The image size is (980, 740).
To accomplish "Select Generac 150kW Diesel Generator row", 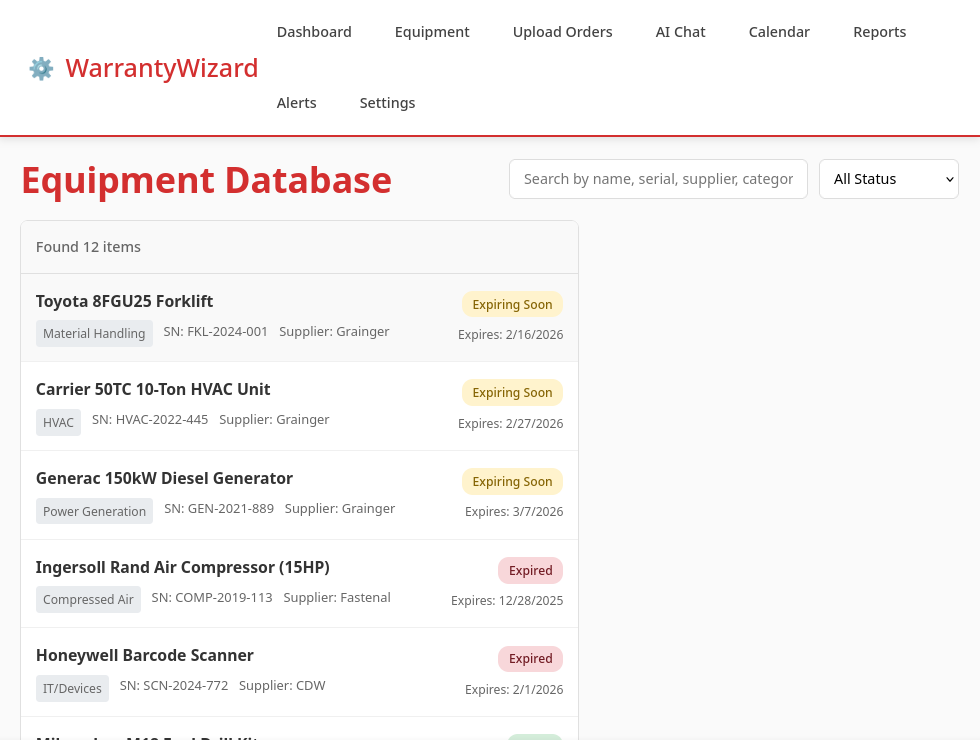I will click(299, 495).
